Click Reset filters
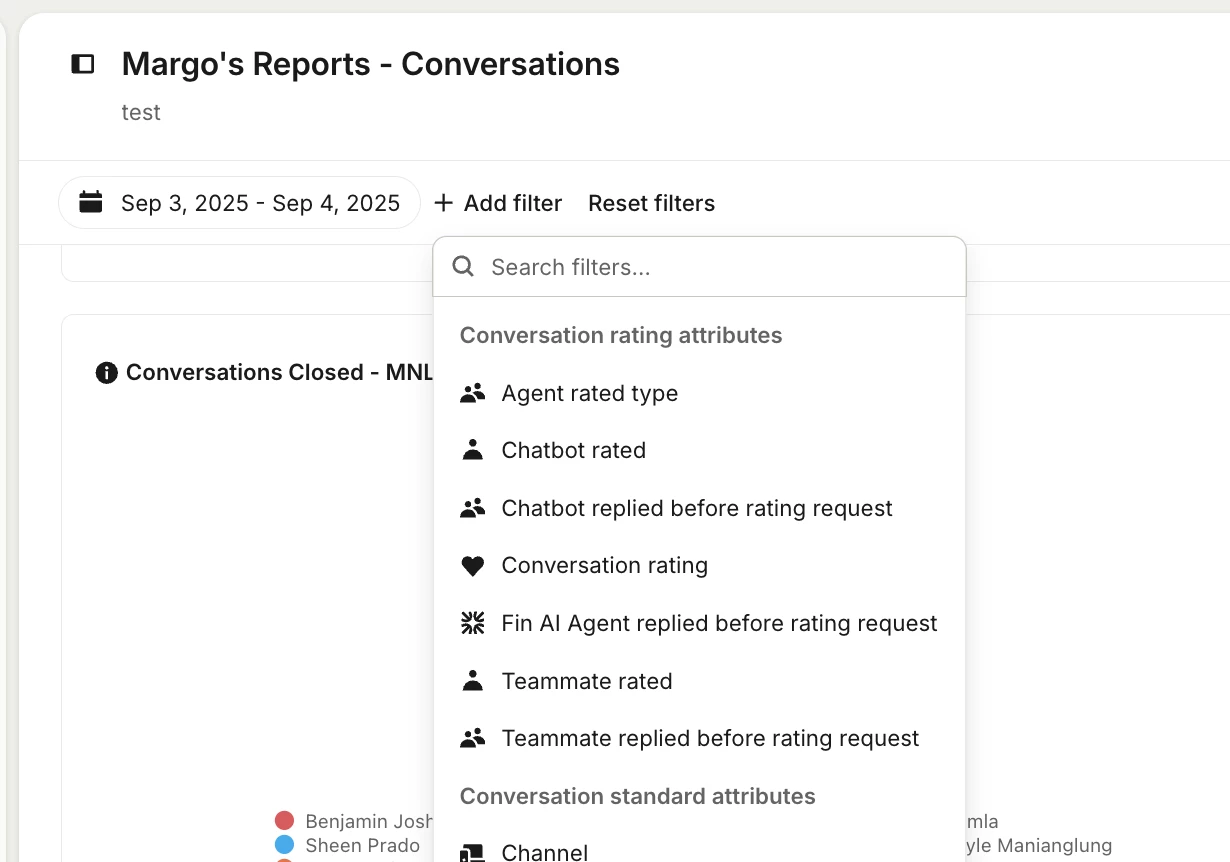The image size is (1230, 862). point(651,203)
